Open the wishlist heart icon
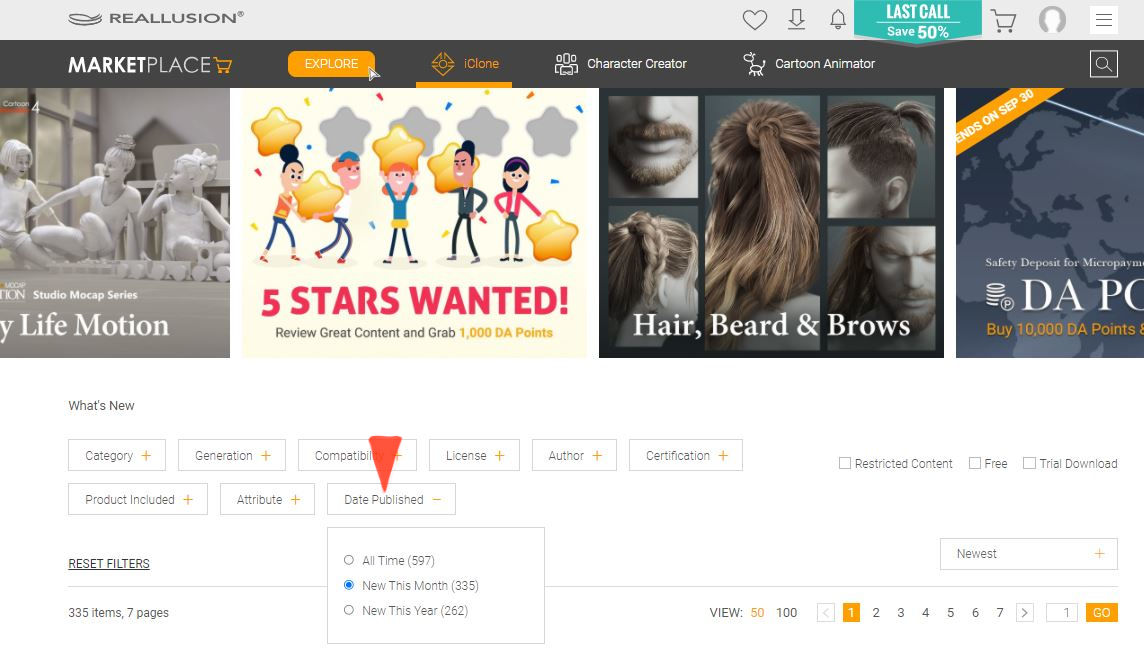This screenshot has width=1144, height=652. (x=754, y=20)
